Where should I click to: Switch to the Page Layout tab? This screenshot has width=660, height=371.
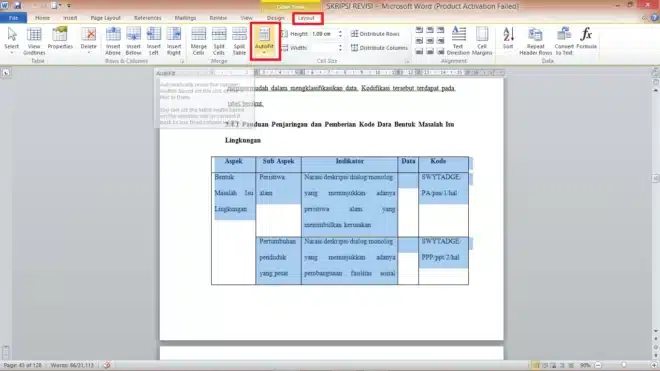[x=106, y=18]
